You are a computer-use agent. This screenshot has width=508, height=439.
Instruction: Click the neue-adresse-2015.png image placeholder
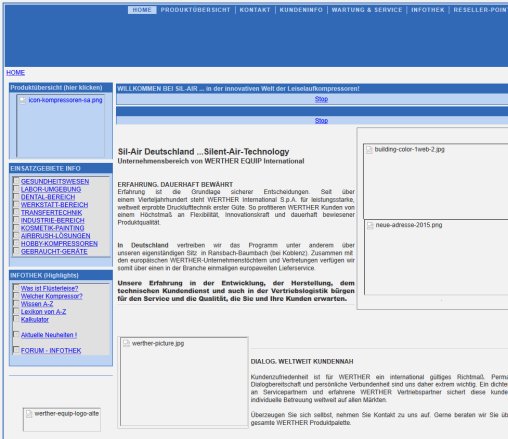click(436, 257)
